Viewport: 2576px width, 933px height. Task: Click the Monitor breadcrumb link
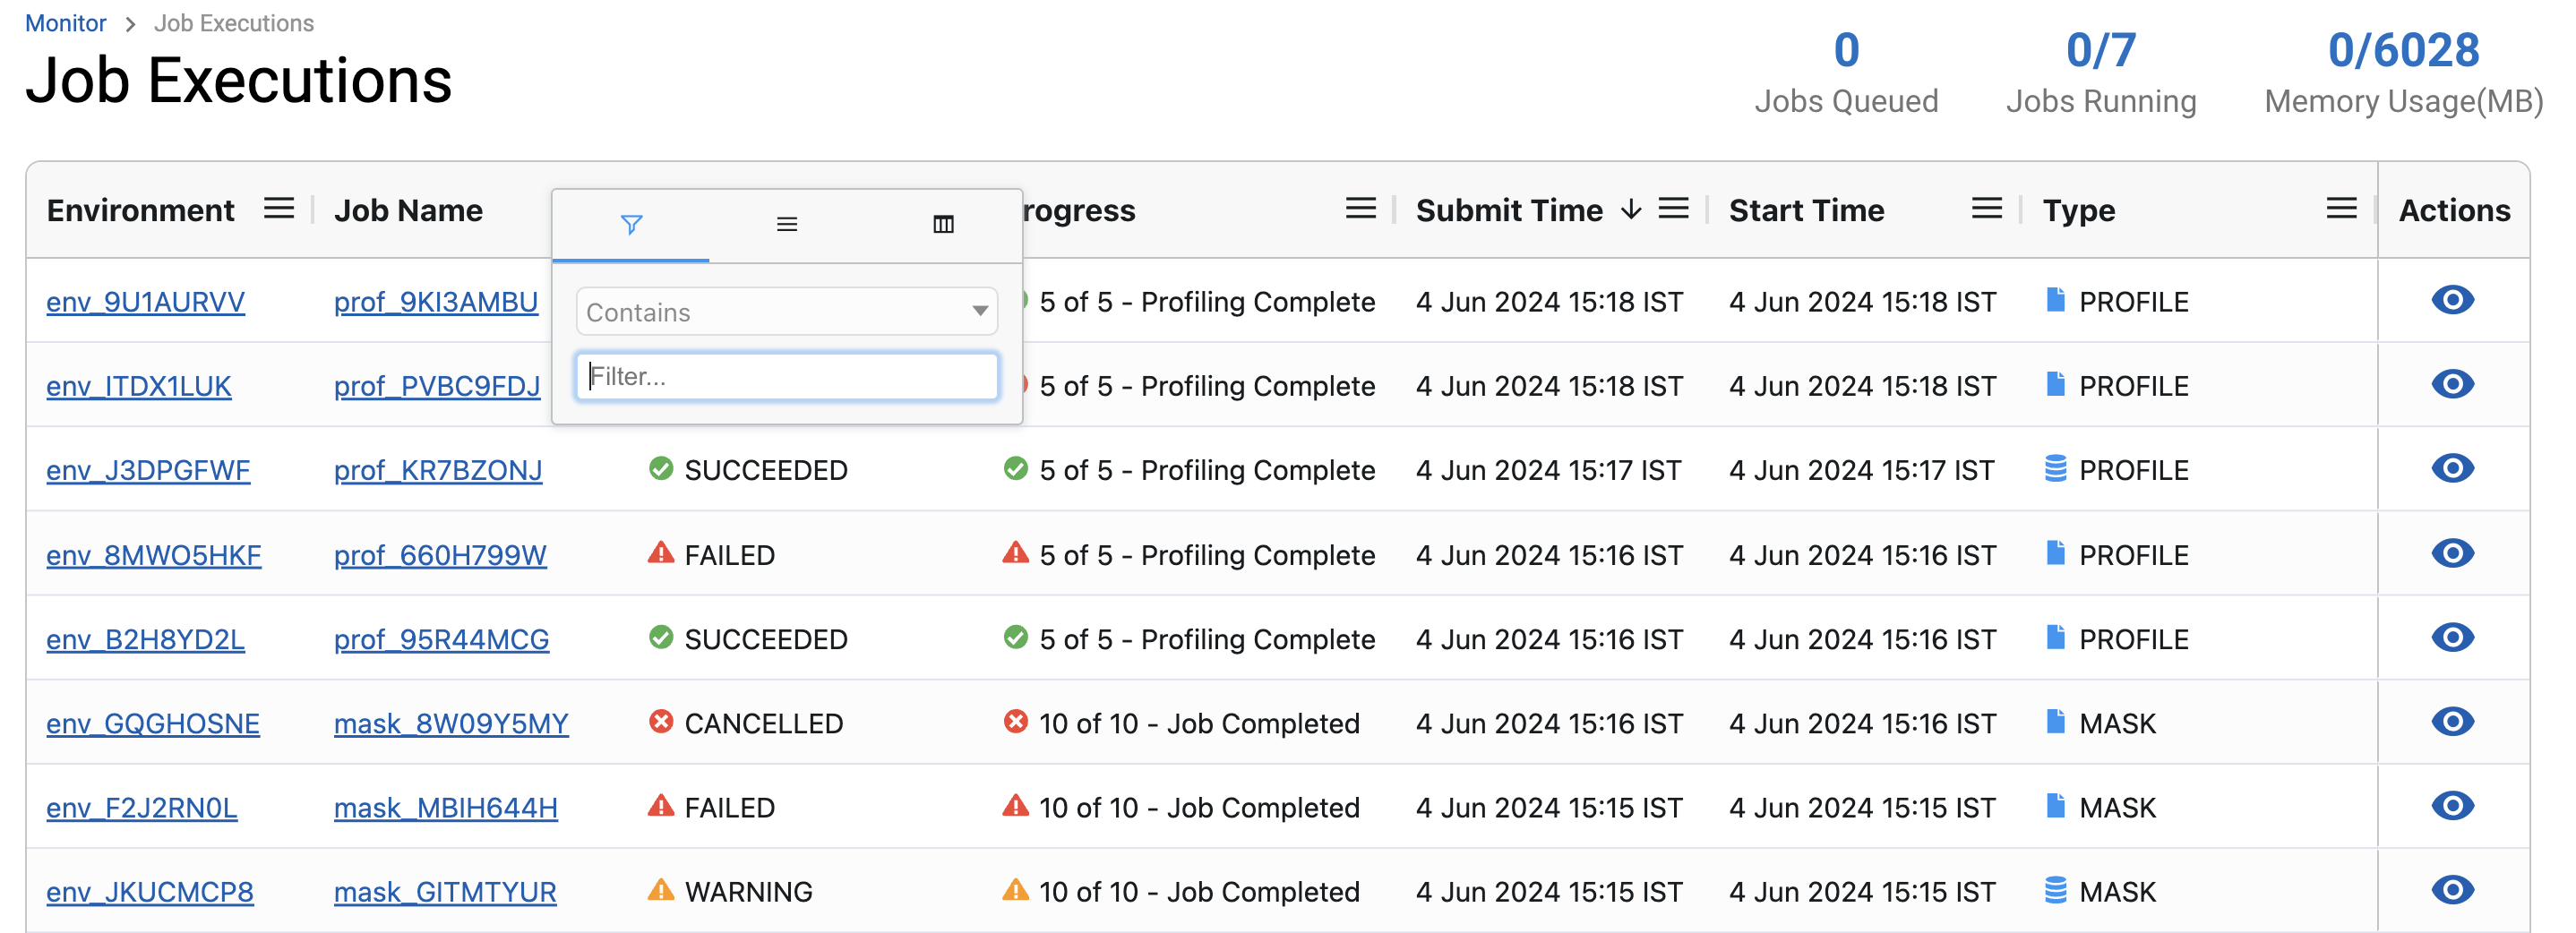pyautogui.click(x=65, y=23)
